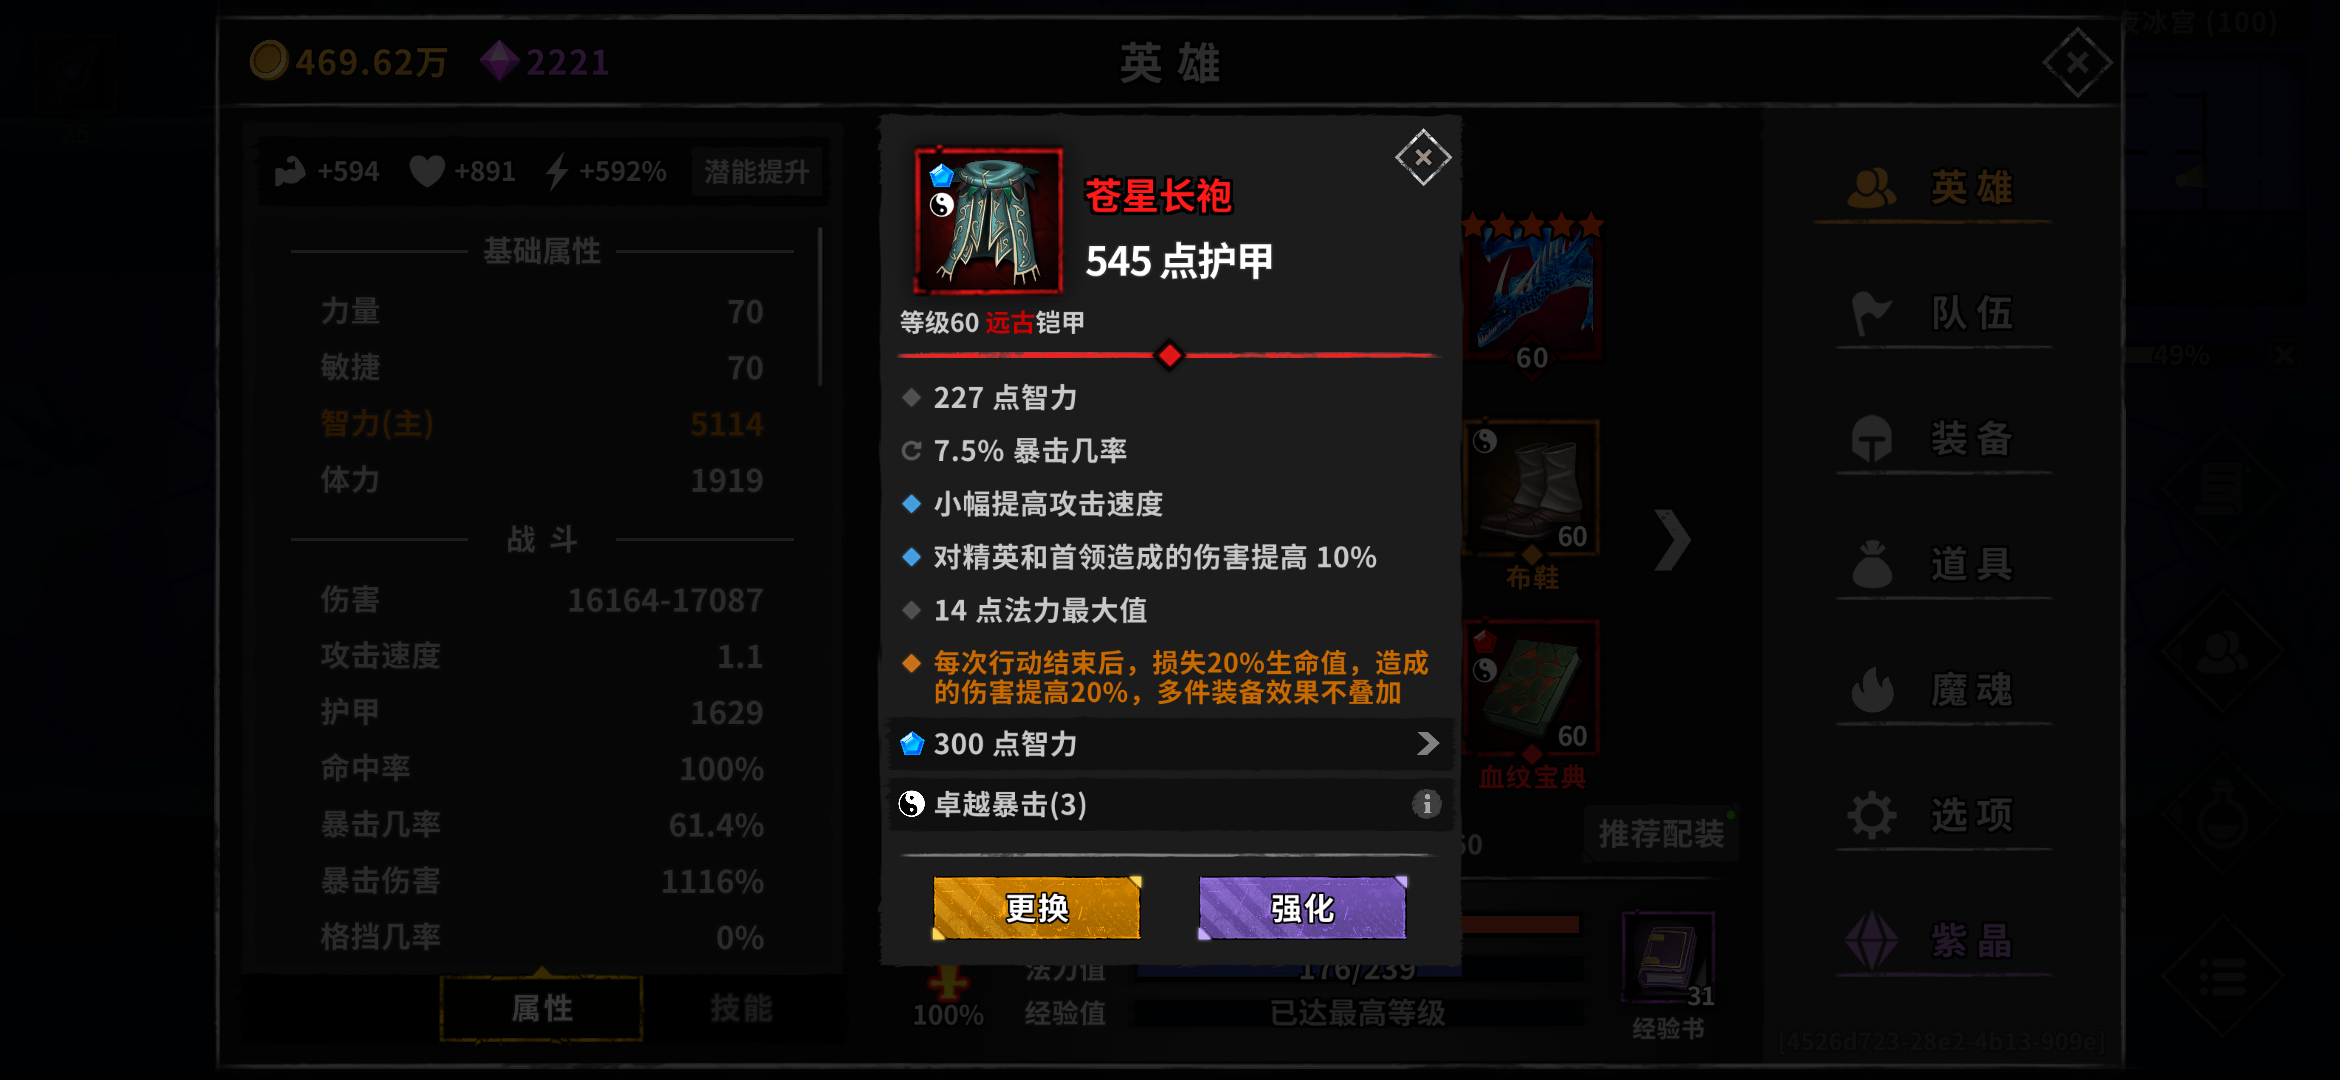This screenshot has height=1080, width=2340.
Task: Select the 血纹宝典 book thumbnail
Action: 1531,688
